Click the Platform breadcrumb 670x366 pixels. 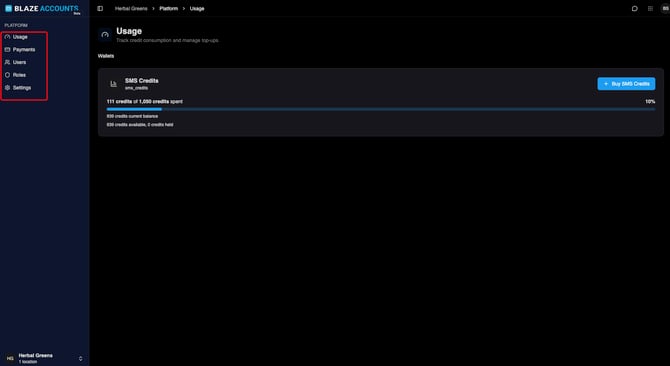click(x=169, y=9)
